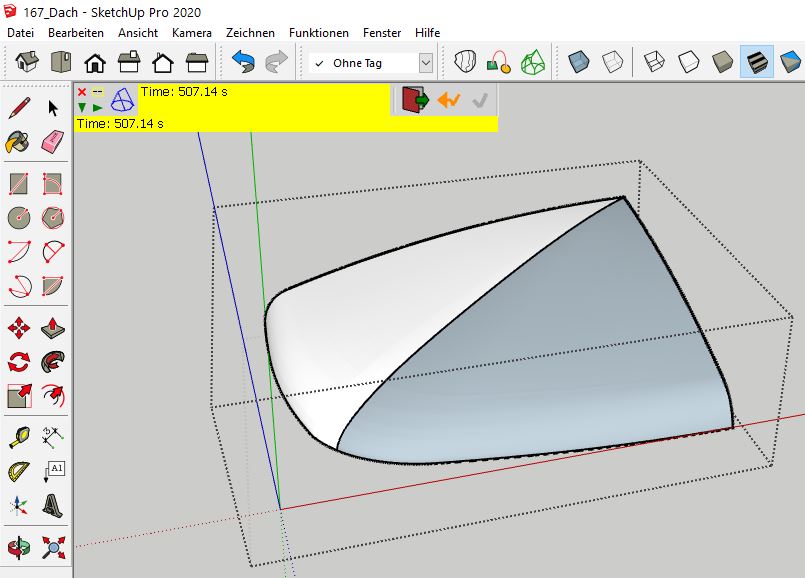The height and width of the screenshot is (578, 805).
Task: Choose the Move tool
Action: 19,327
